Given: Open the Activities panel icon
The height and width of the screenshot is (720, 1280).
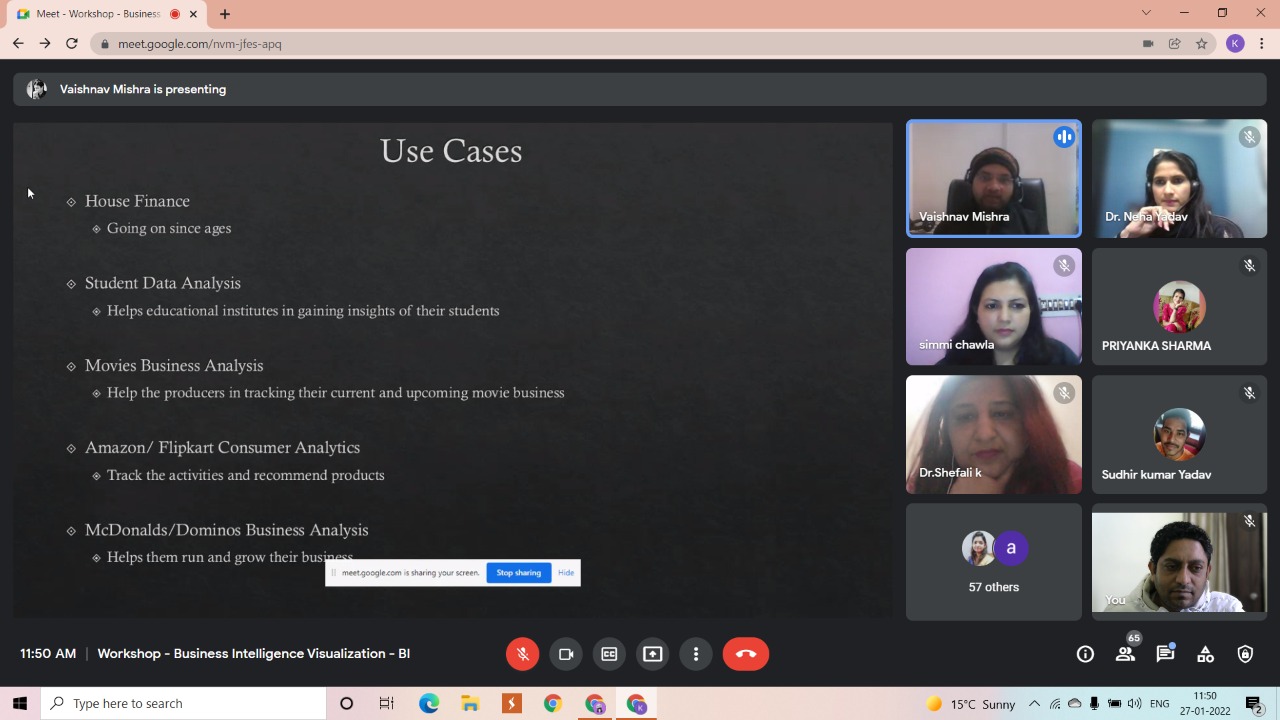Looking at the screenshot, I should click(1205, 654).
